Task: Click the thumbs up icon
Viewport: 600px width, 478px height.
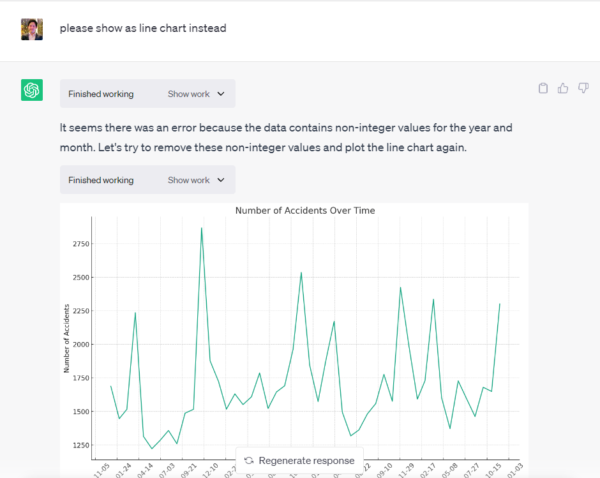Action: 563,88
